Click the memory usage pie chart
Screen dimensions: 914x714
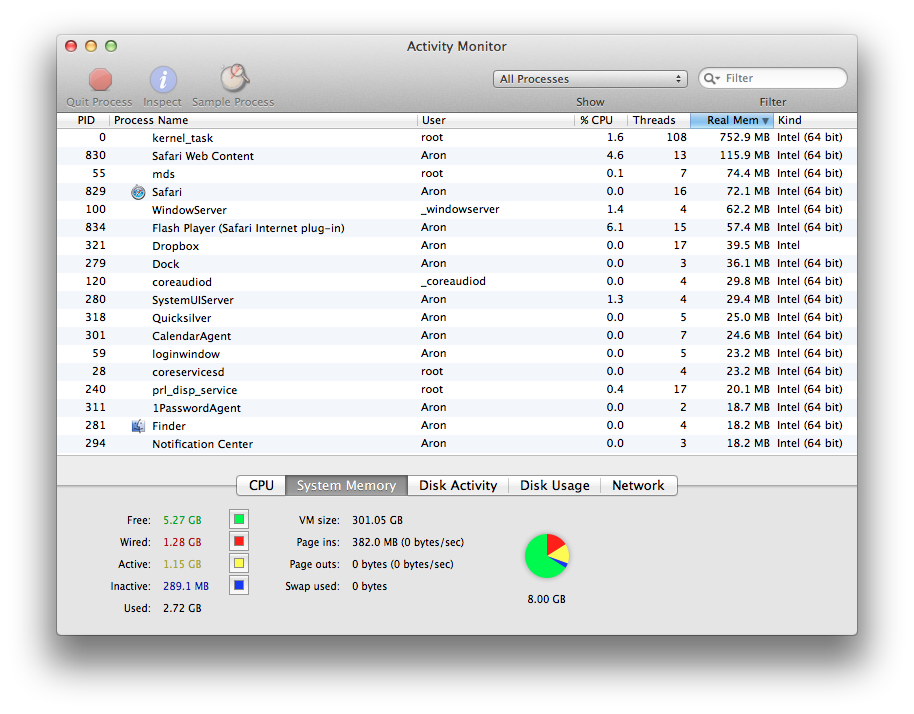click(547, 556)
